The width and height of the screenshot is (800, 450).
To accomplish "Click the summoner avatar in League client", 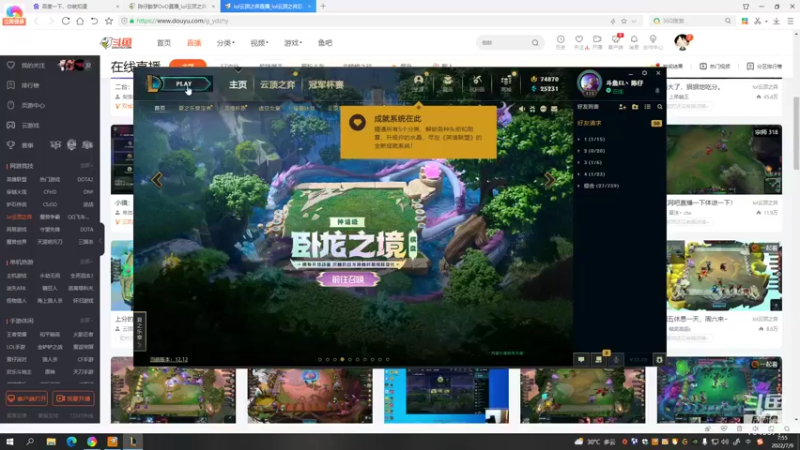I will coord(589,83).
